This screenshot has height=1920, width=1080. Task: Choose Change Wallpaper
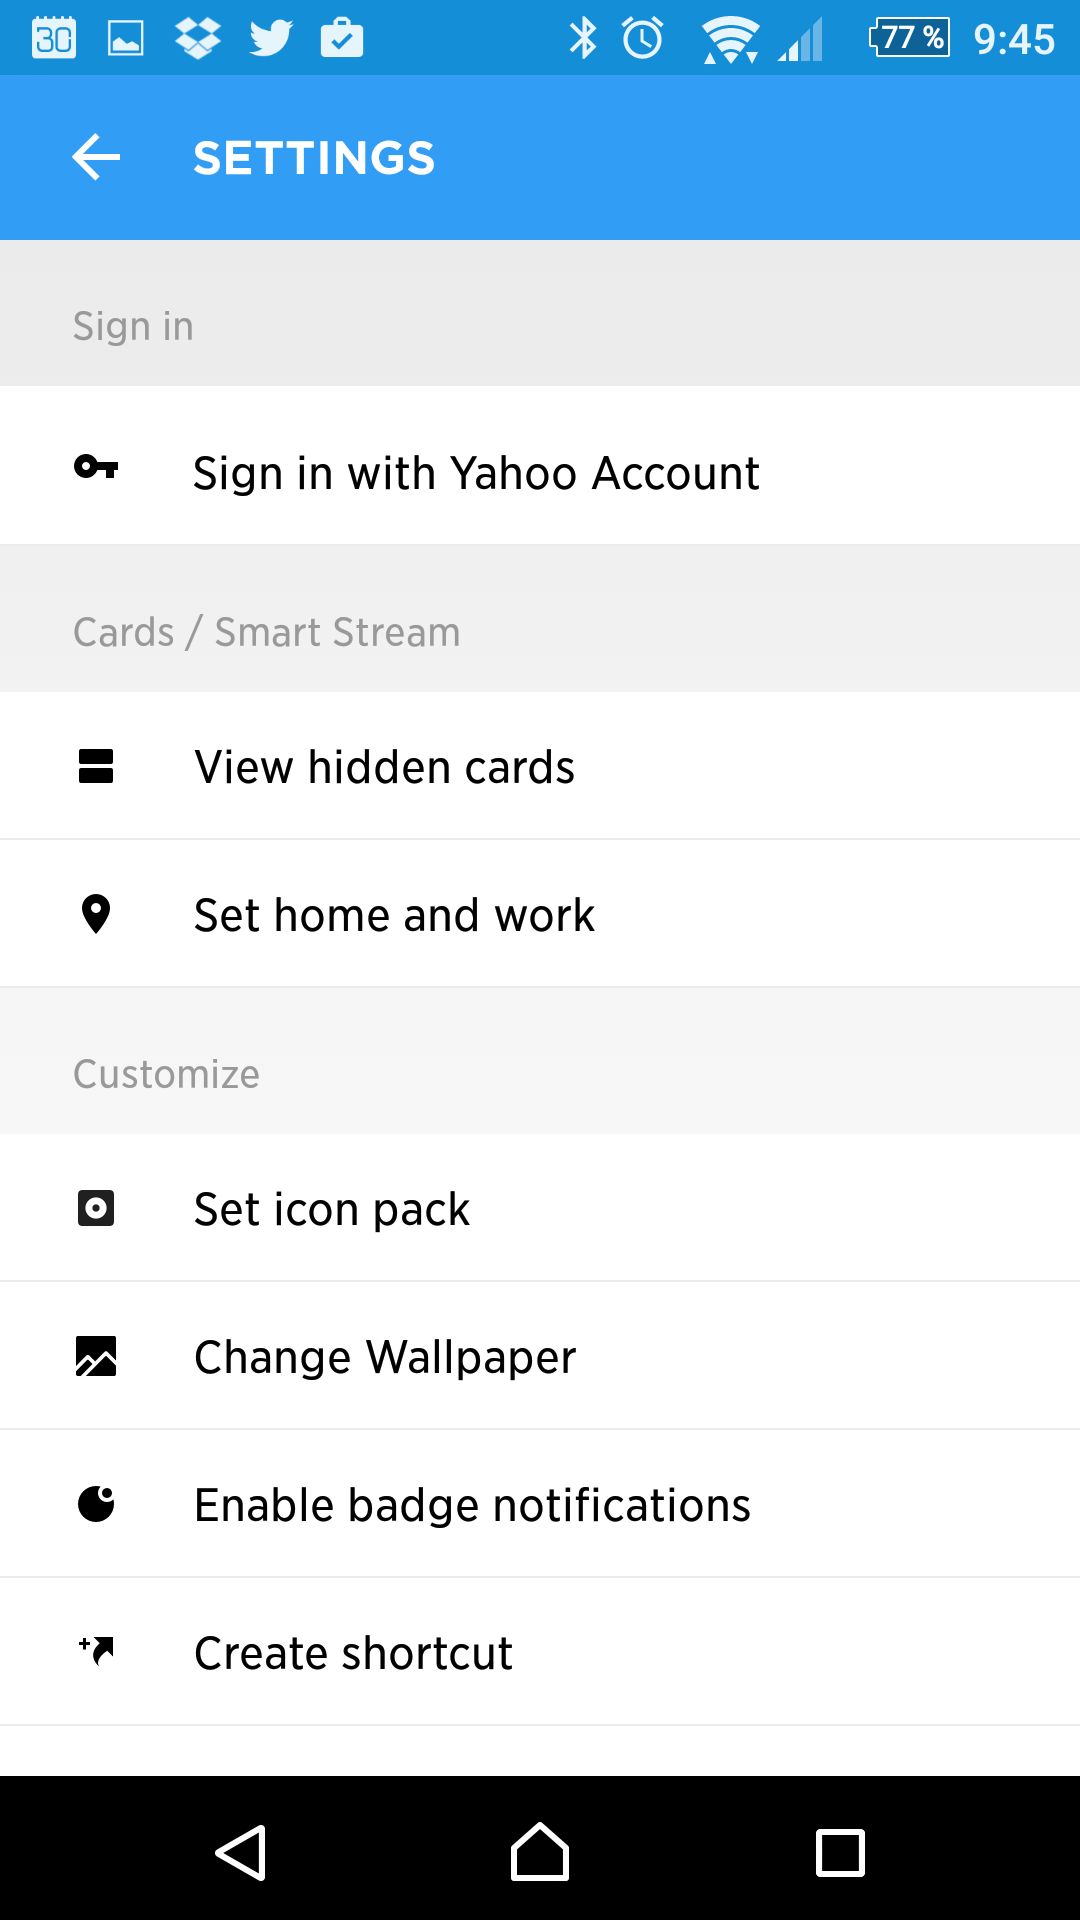coord(540,1356)
